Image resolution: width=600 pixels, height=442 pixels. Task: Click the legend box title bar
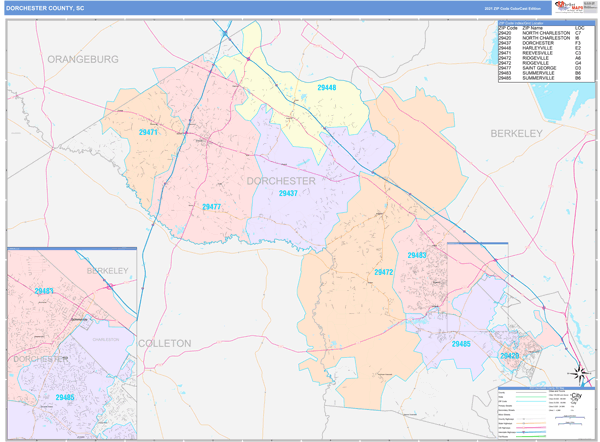coord(546,388)
